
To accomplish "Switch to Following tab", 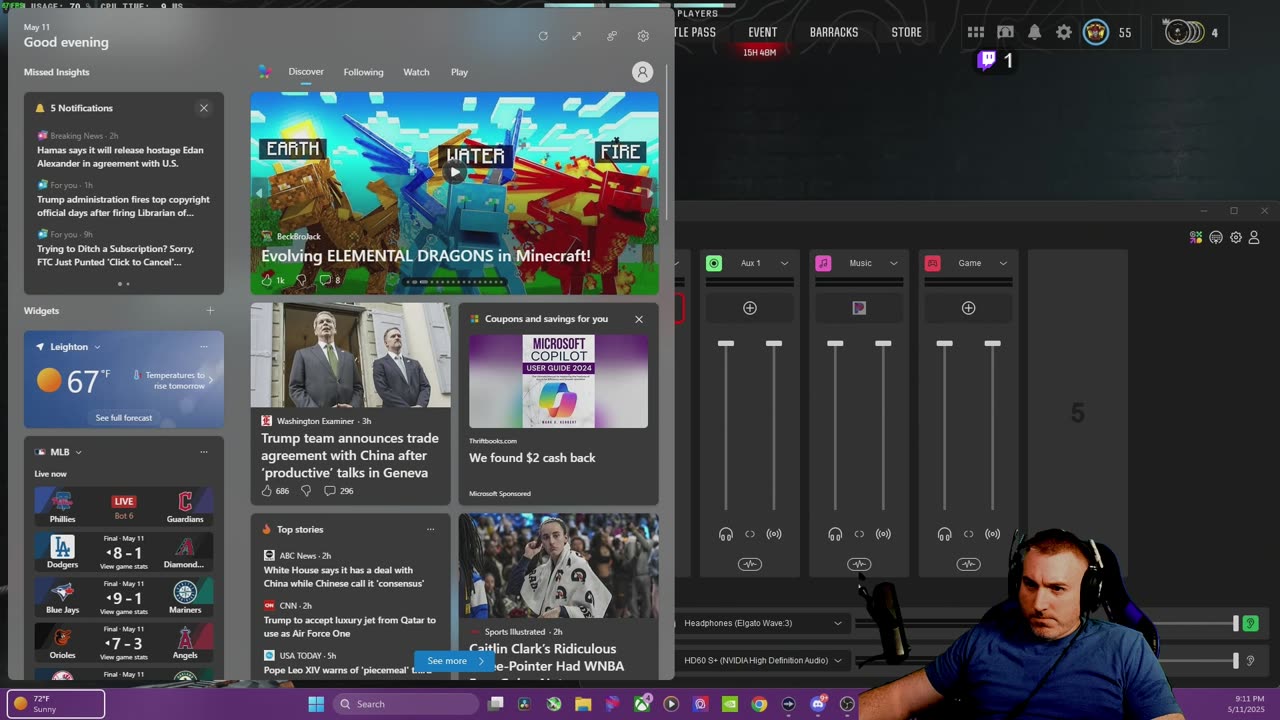I will pos(363,72).
